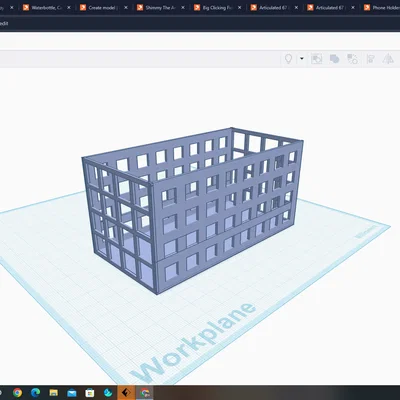Open Google Chrome from the taskbar

[17, 393]
